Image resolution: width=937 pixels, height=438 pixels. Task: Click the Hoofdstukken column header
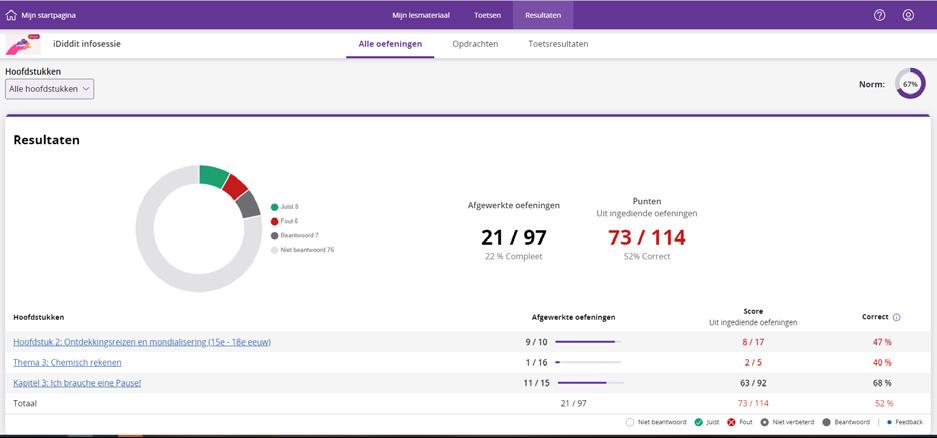pyautogui.click(x=39, y=317)
